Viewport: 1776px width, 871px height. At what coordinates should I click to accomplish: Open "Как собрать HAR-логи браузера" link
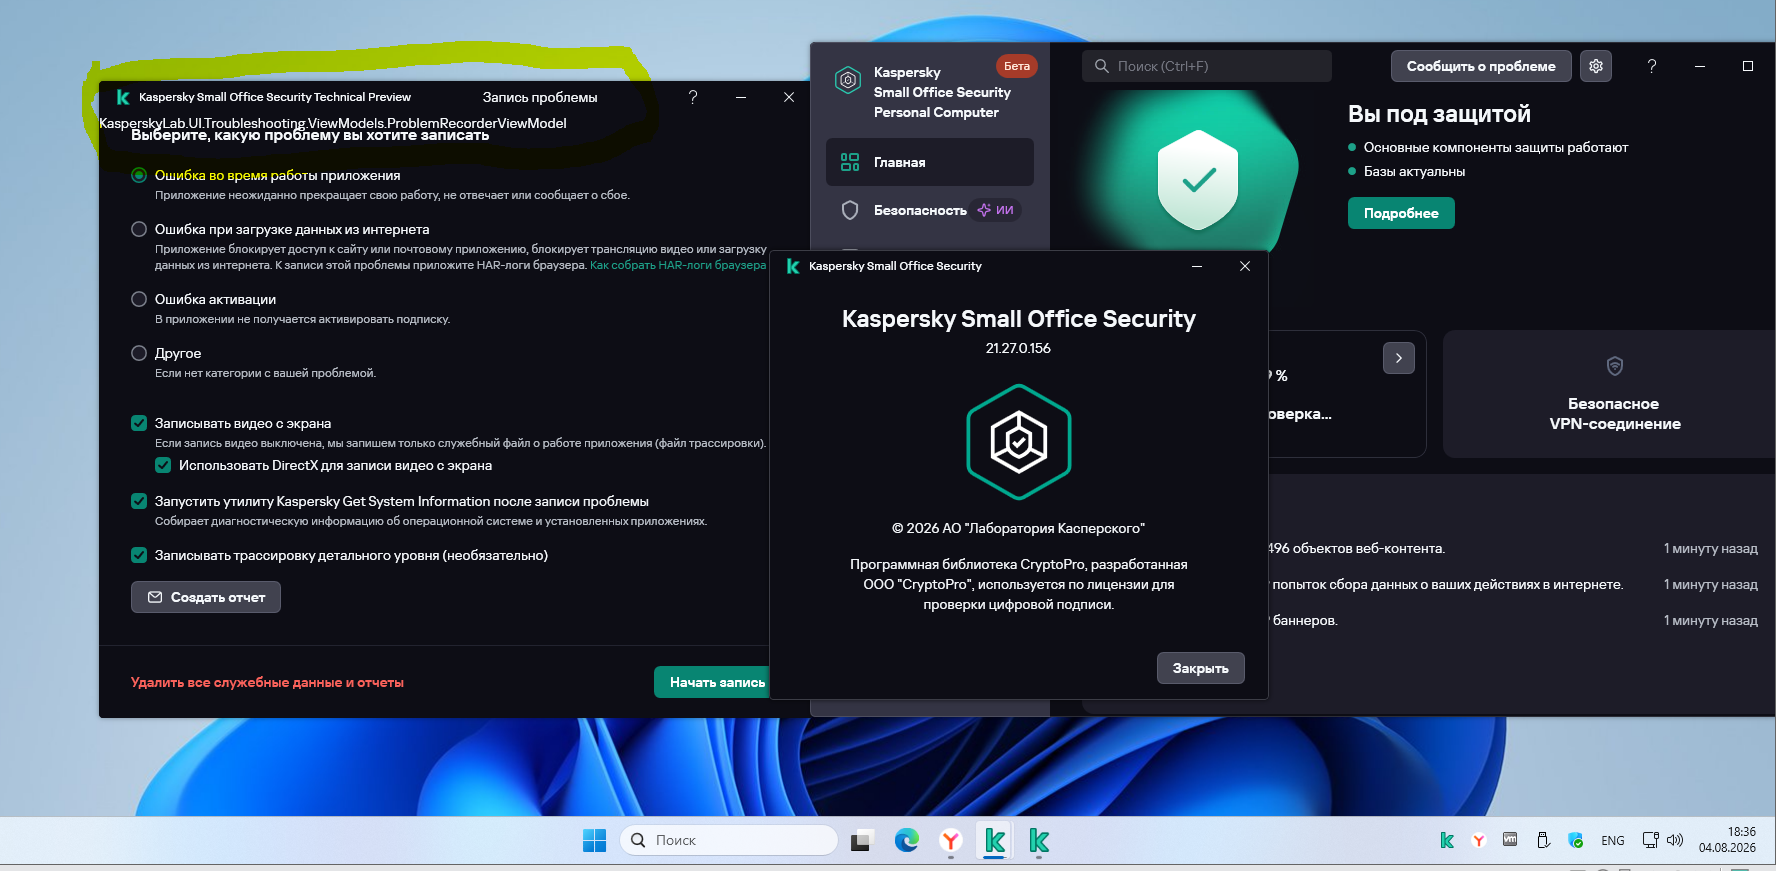coord(678,265)
